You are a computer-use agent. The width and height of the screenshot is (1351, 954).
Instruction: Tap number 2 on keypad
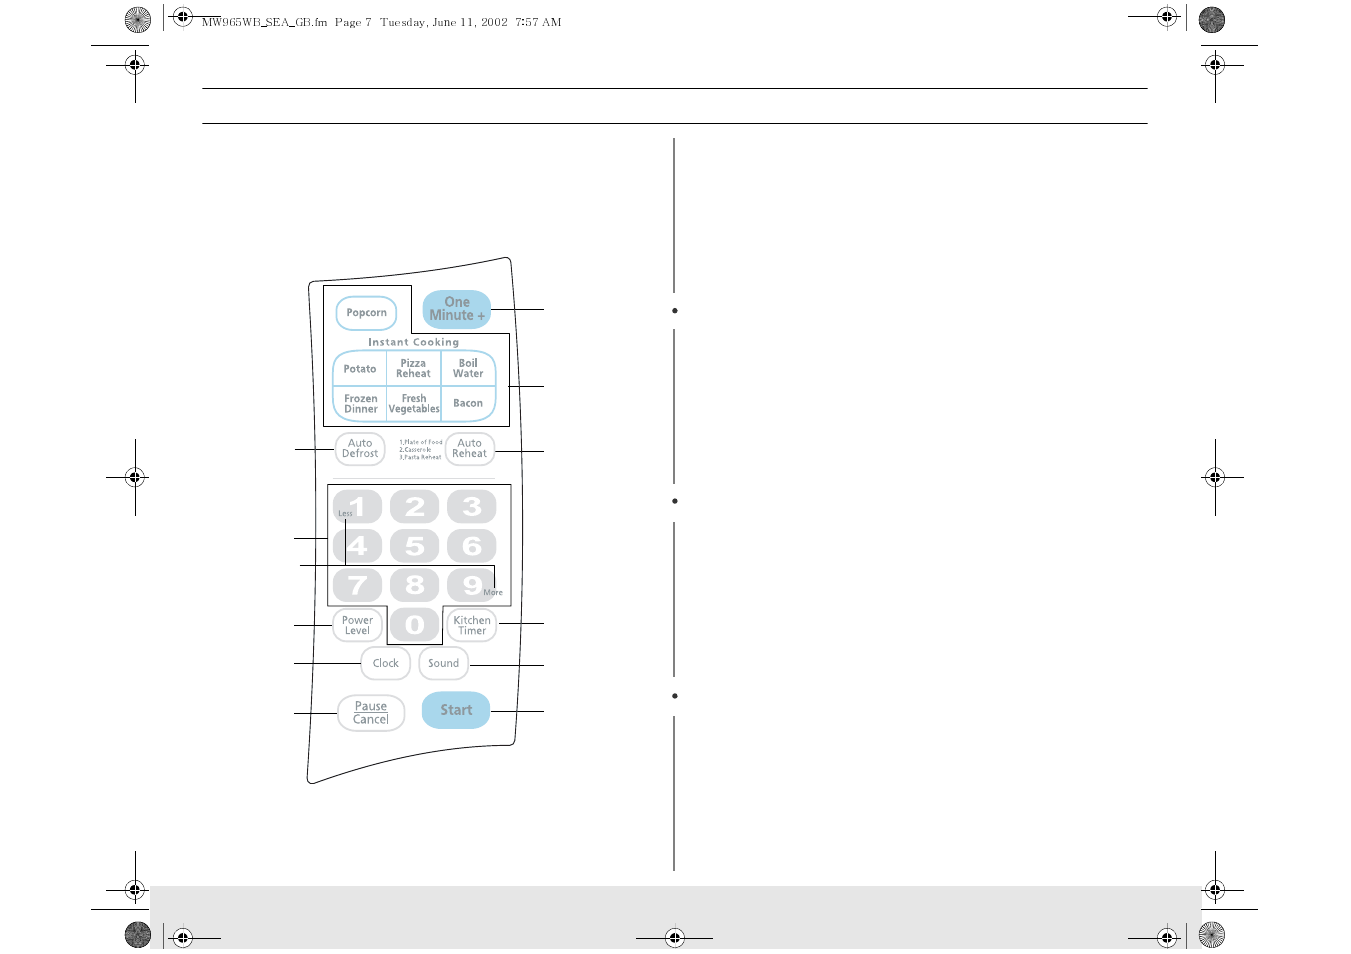(x=414, y=507)
